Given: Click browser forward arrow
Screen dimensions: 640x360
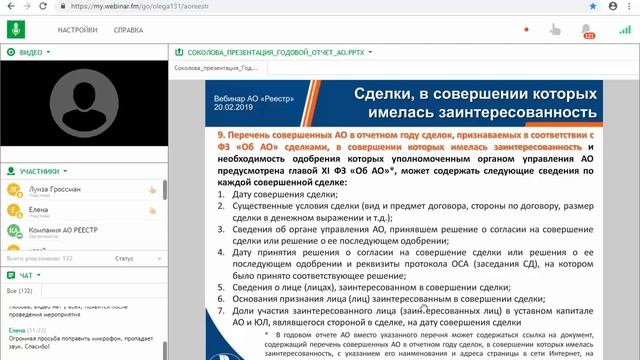Looking at the screenshot, I should [x=27, y=6].
